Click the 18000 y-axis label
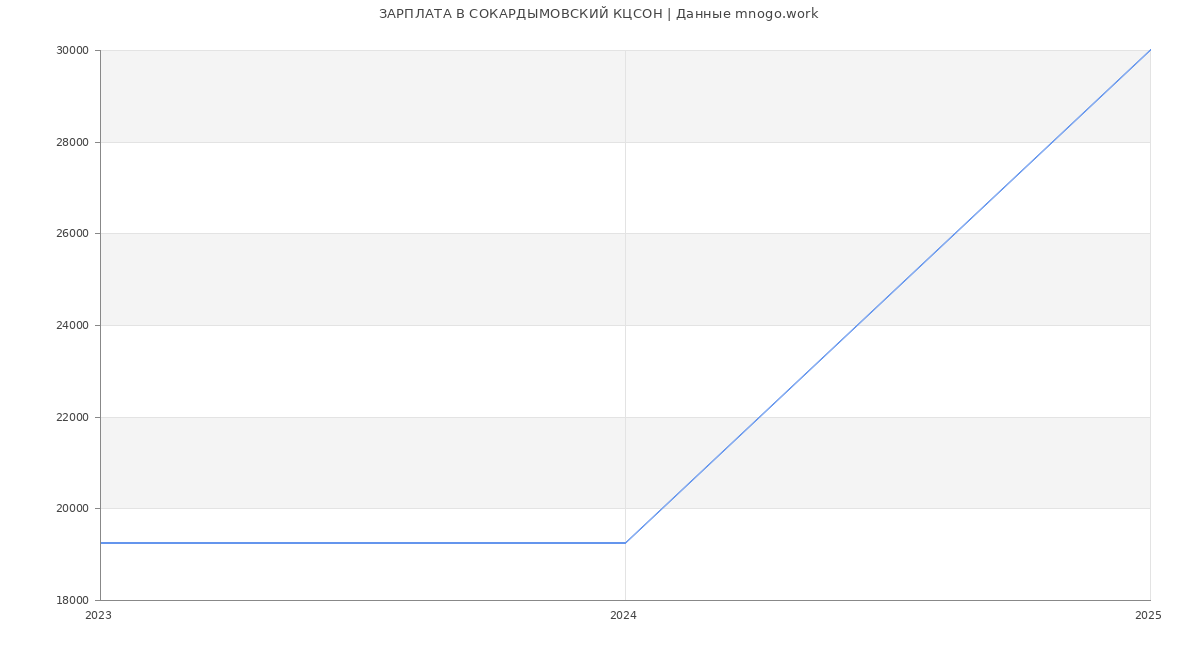 72,600
